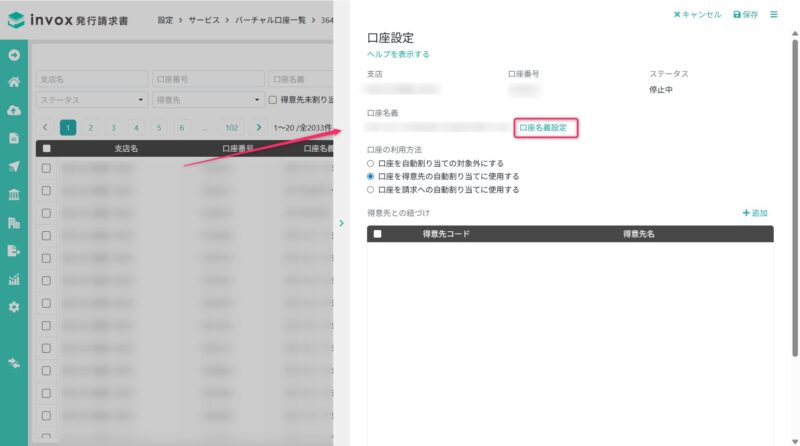The height and width of the screenshot is (446, 800).
Task: Open ヘルプを表示する help link
Action: (x=398, y=54)
